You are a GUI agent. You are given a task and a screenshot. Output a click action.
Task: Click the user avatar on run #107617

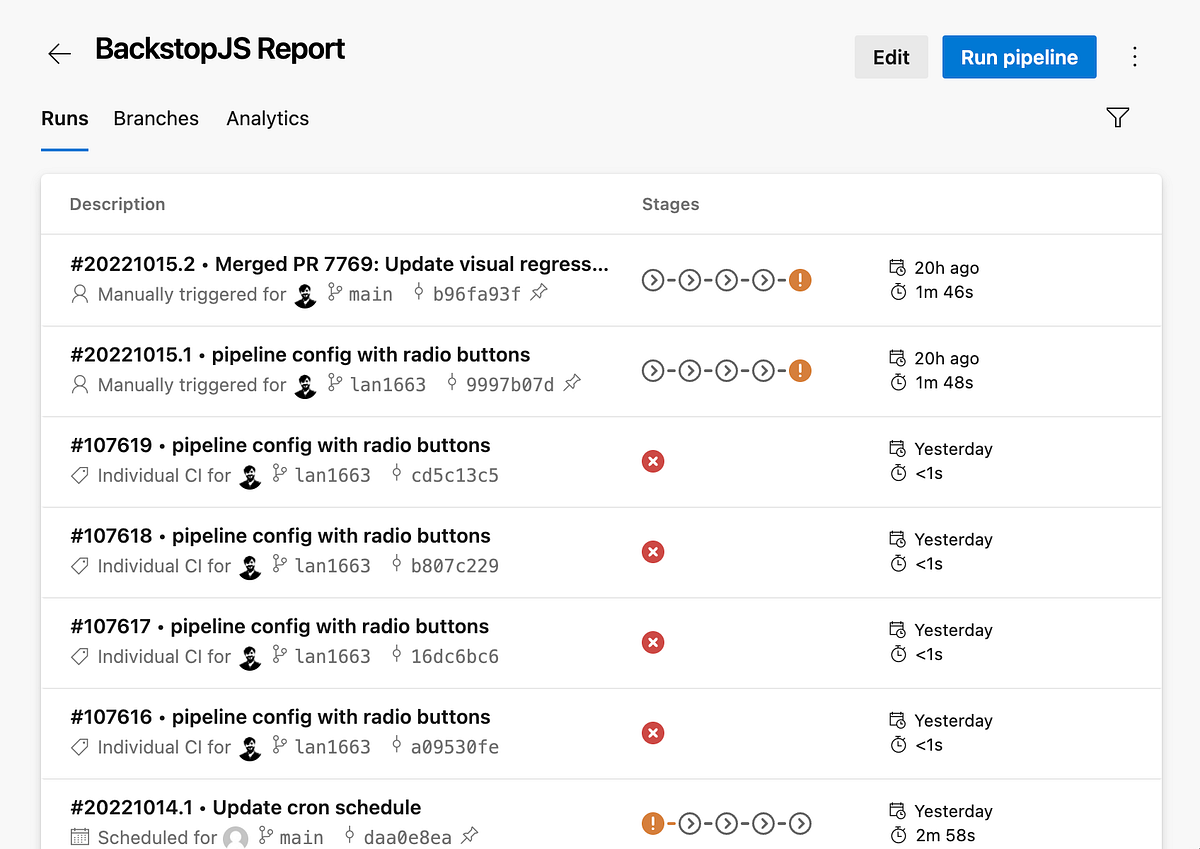[251, 657]
